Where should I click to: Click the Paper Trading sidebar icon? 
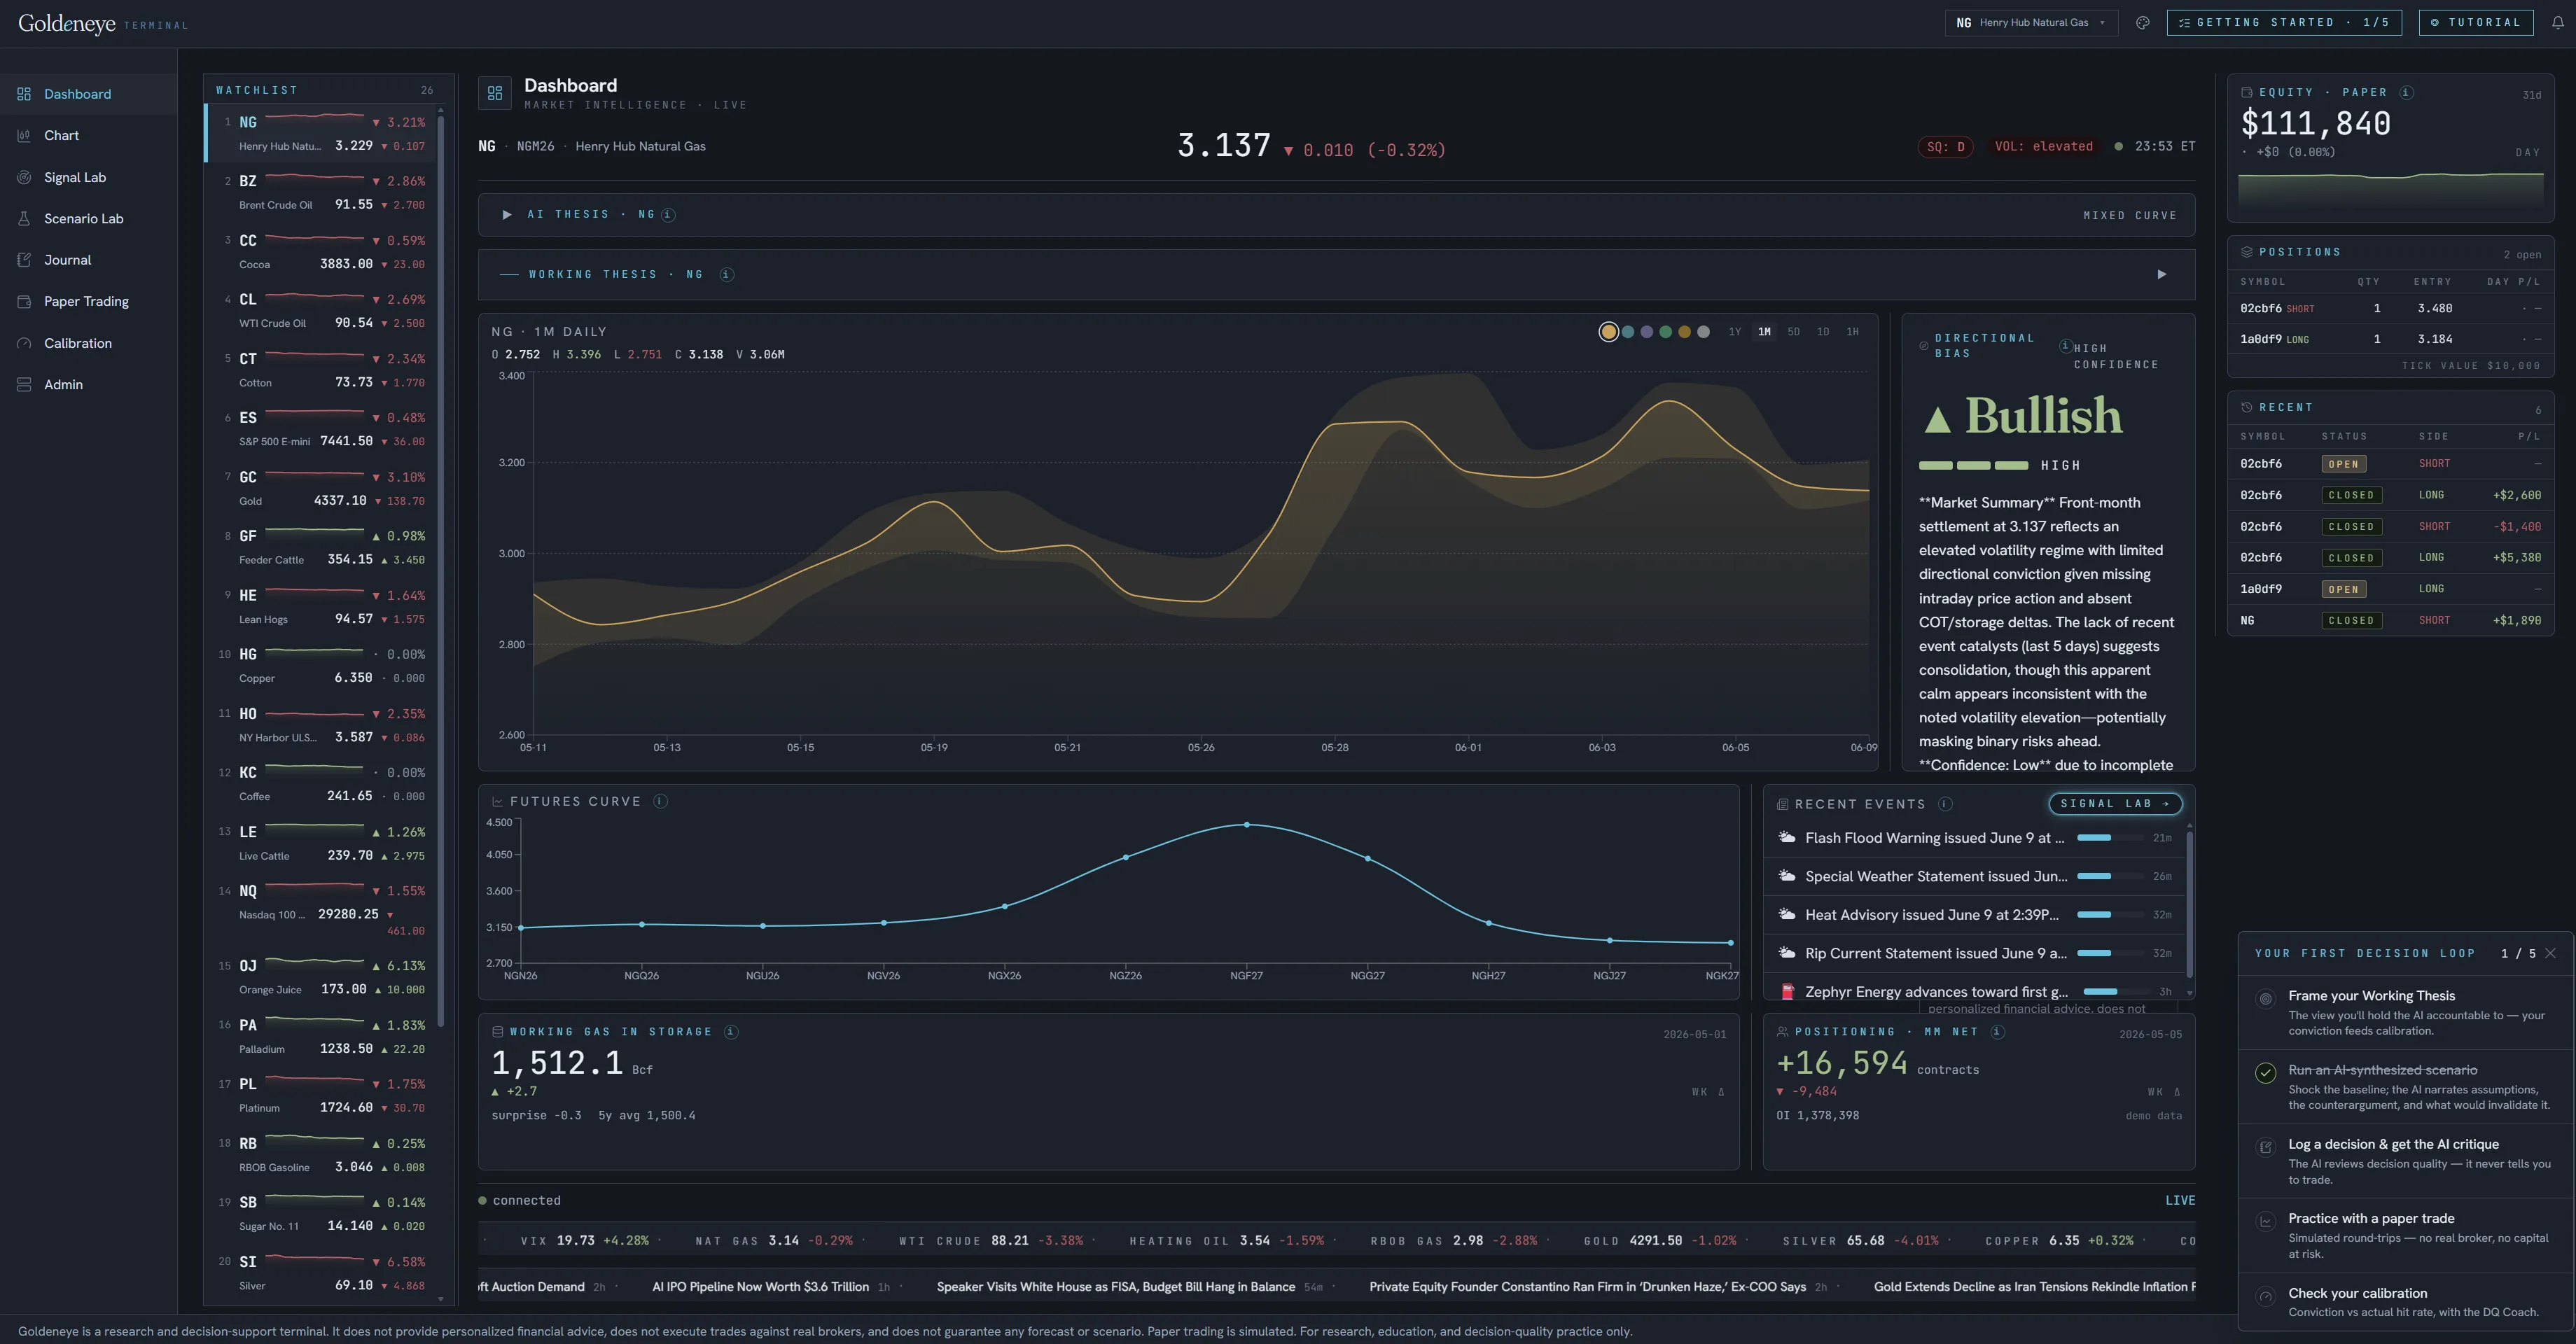pos(24,301)
